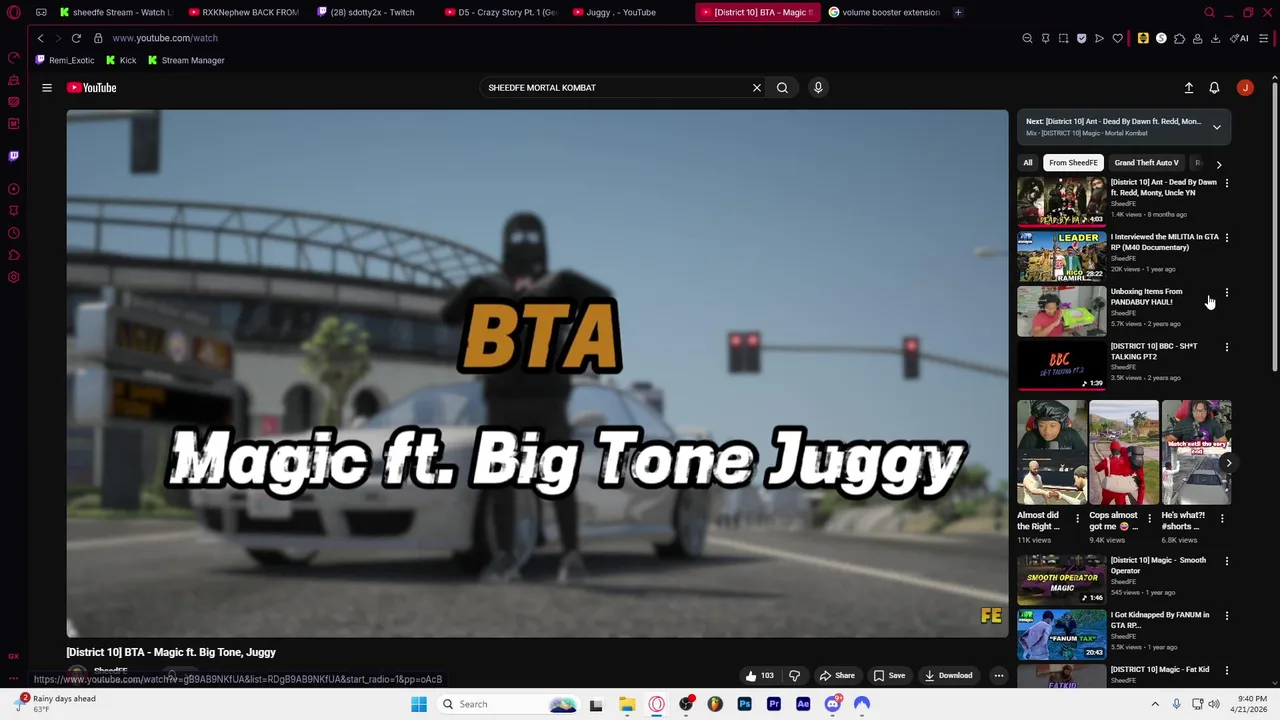Clear the search box with the X
Image resolution: width=1280 pixels, height=720 pixels.
coord(757,88)
